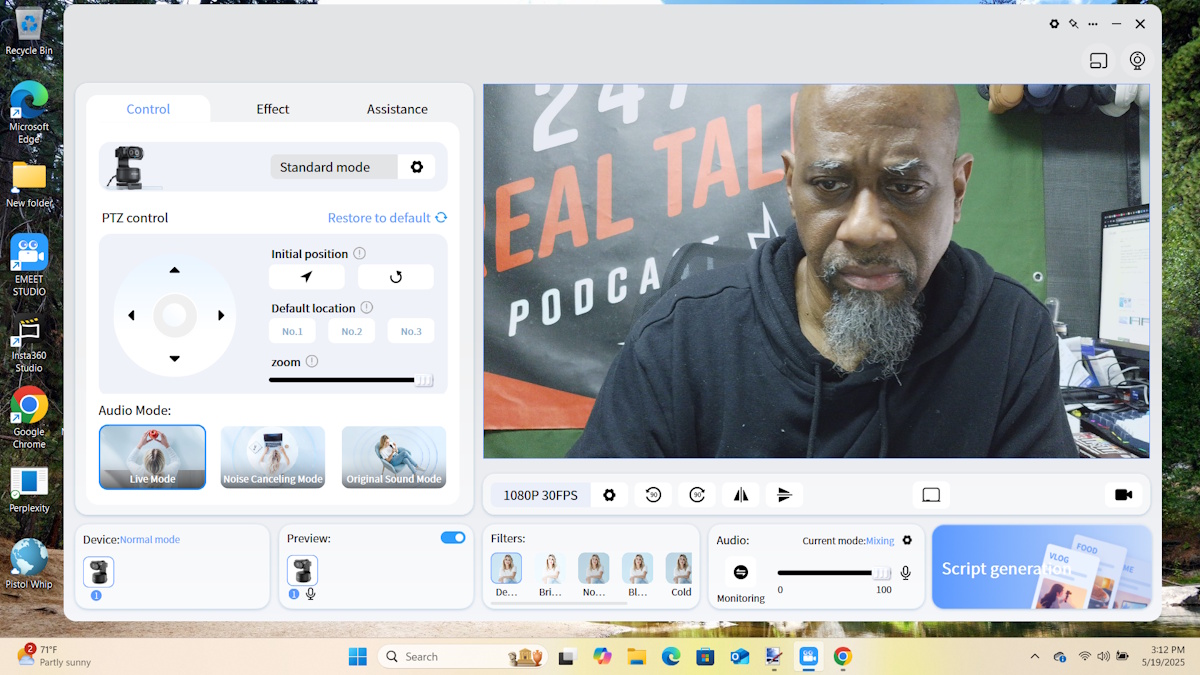Click the webcam icon at top right
The image size is (1200, 675).
[1137, 61]
